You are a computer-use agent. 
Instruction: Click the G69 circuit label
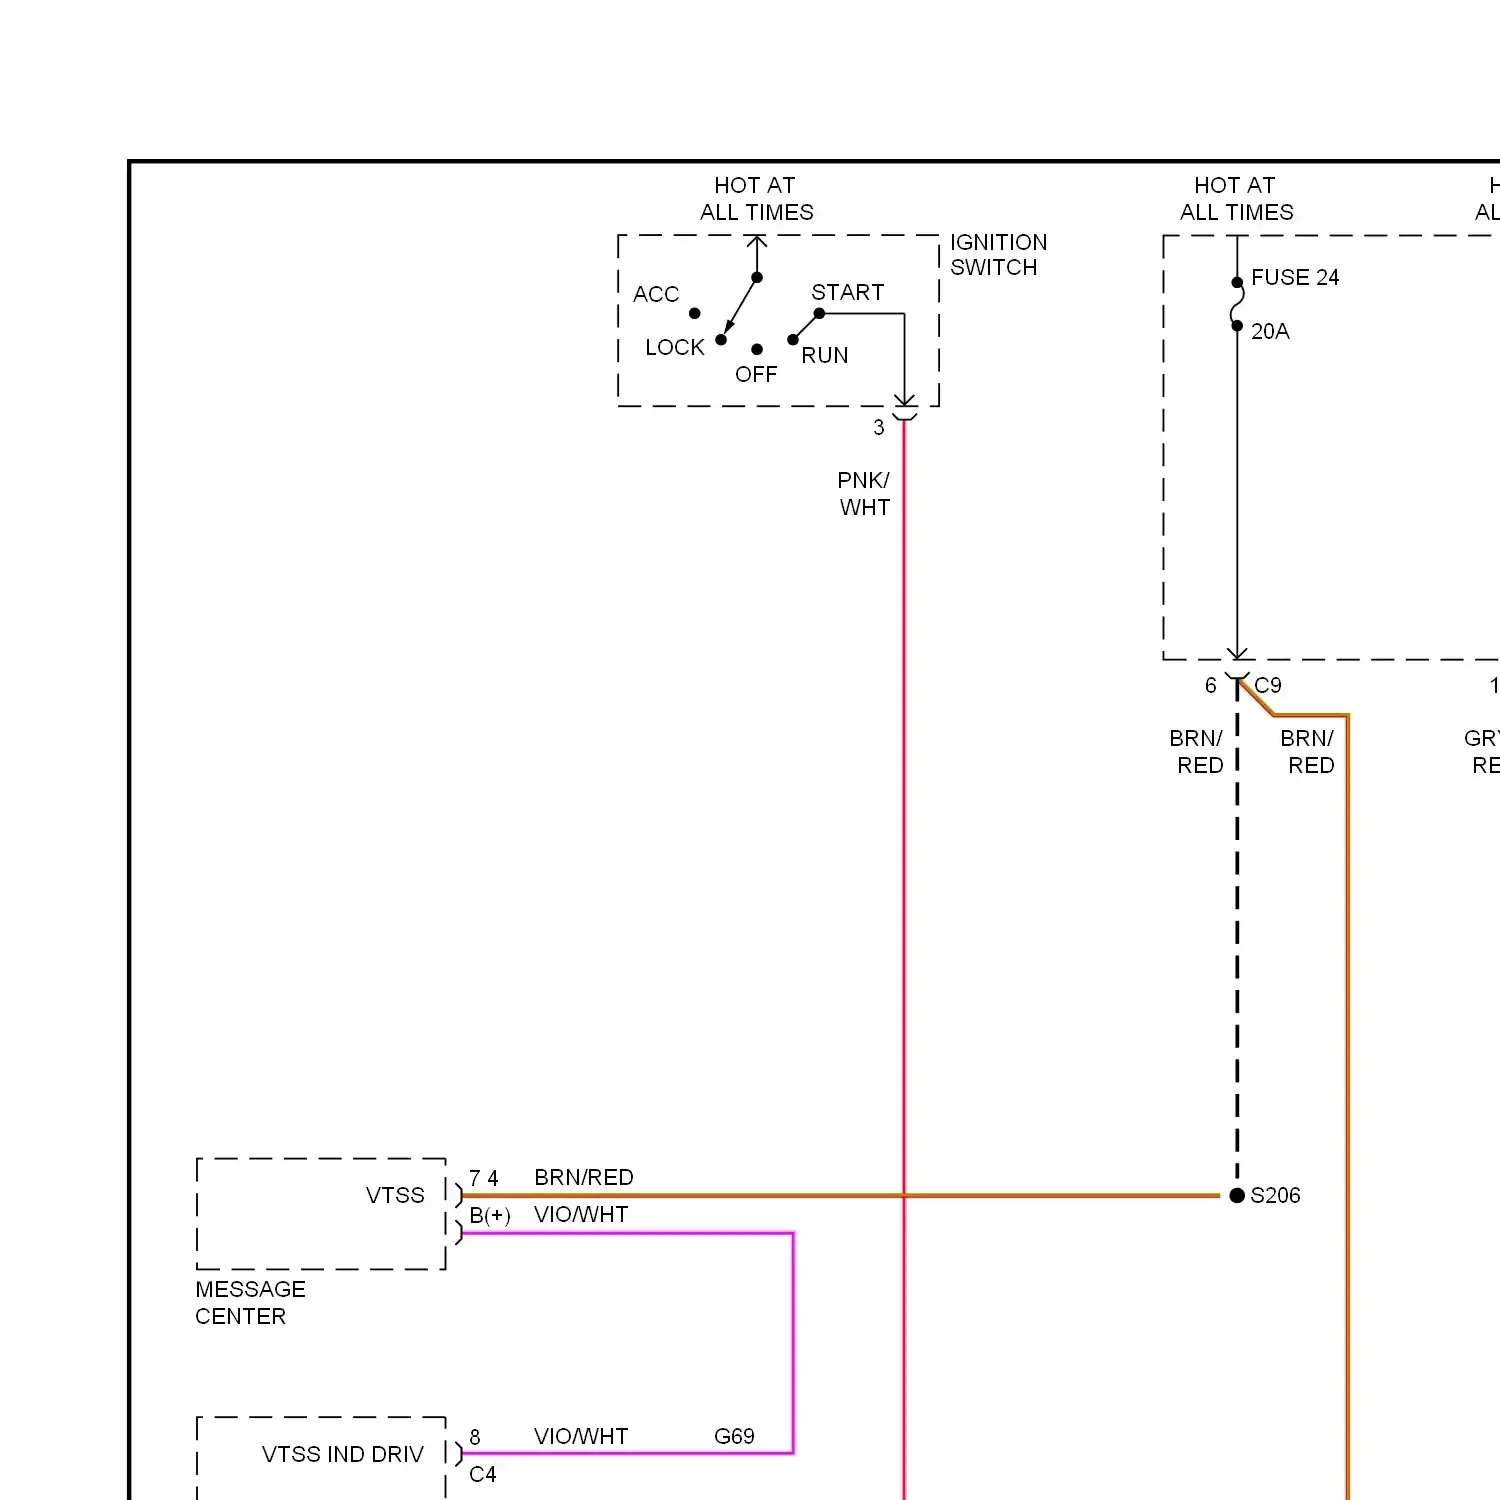pos(734,1436)
